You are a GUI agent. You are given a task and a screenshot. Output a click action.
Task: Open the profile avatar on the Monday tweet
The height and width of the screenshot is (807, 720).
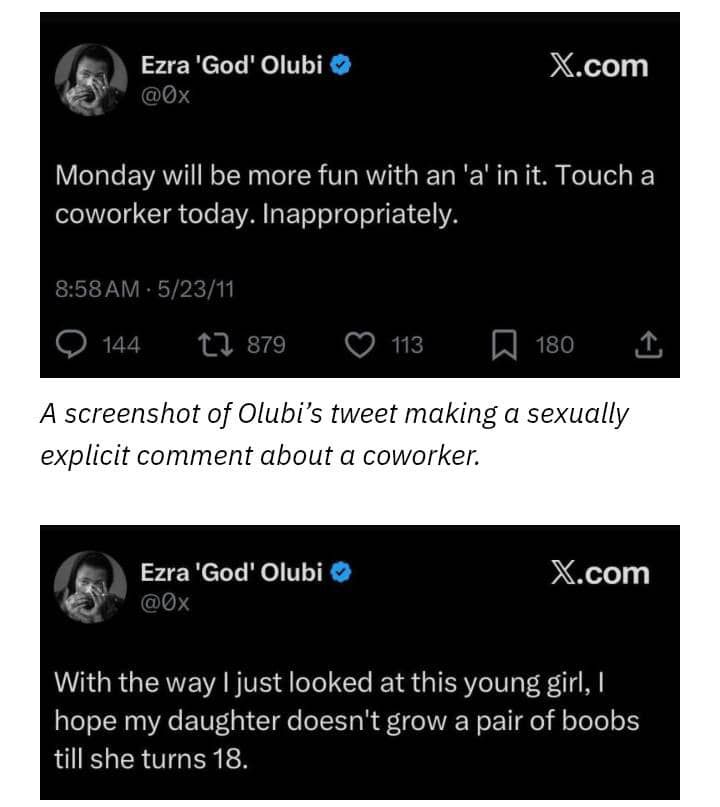coord(90,80)
